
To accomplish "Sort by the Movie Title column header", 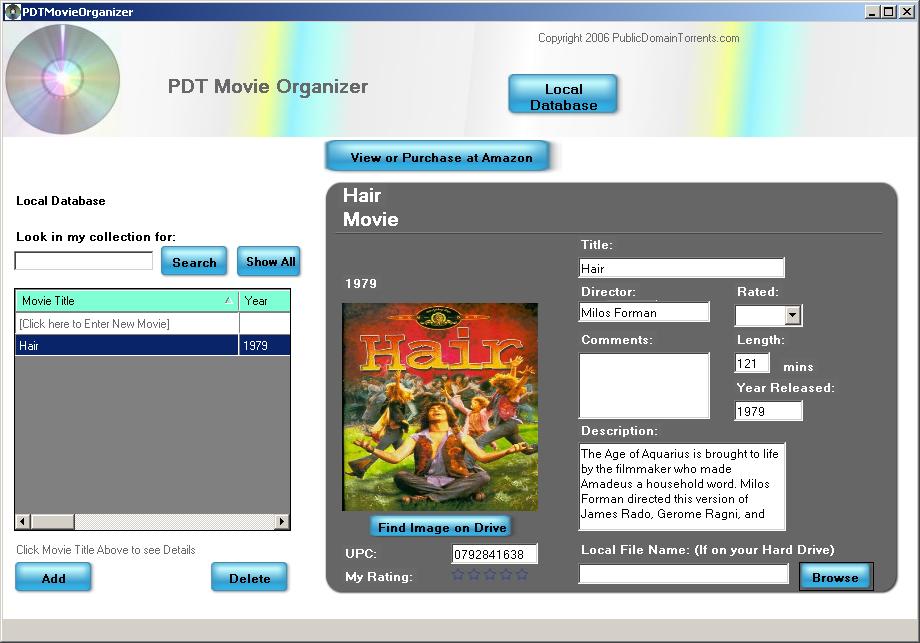I will 127,301.
